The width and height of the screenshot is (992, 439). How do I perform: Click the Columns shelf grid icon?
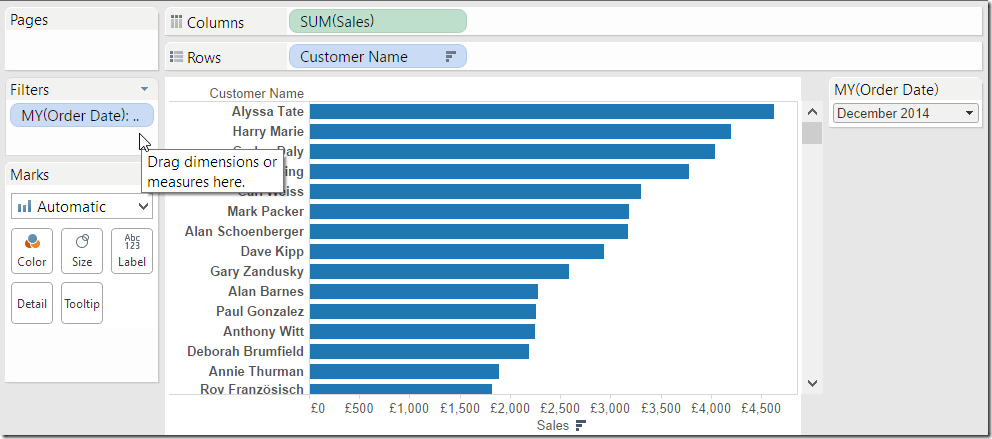176,22
